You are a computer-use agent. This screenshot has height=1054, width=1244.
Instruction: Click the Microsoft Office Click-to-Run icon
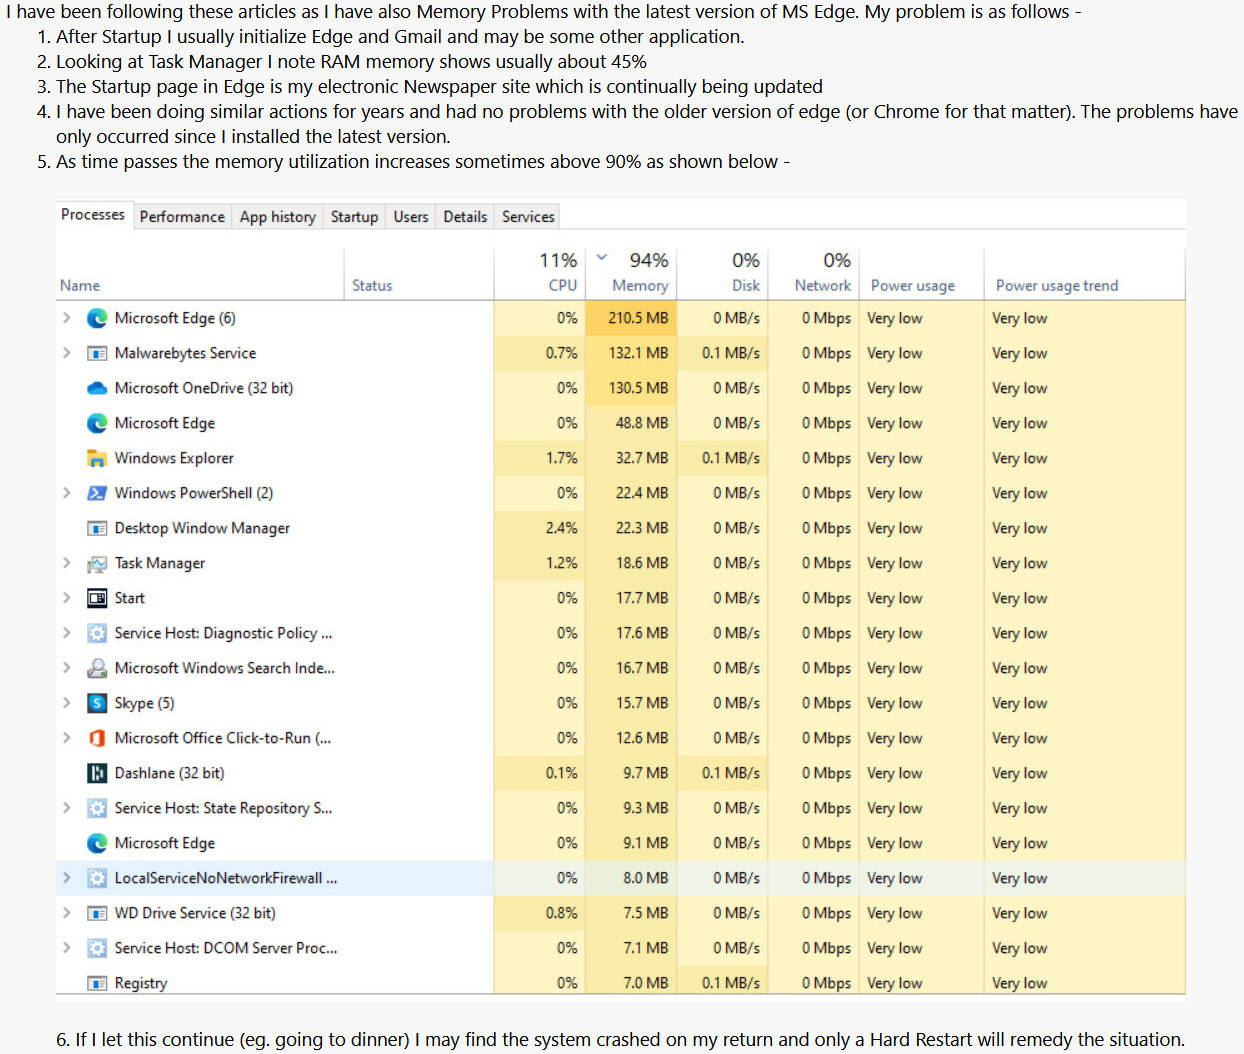tap(97, 738)
